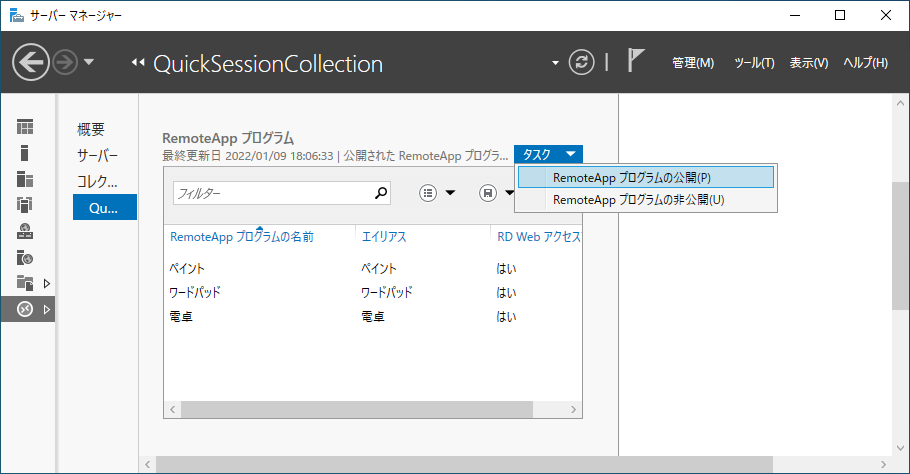
Task: Open the 管理(M) menu
Action: [693, 63]
